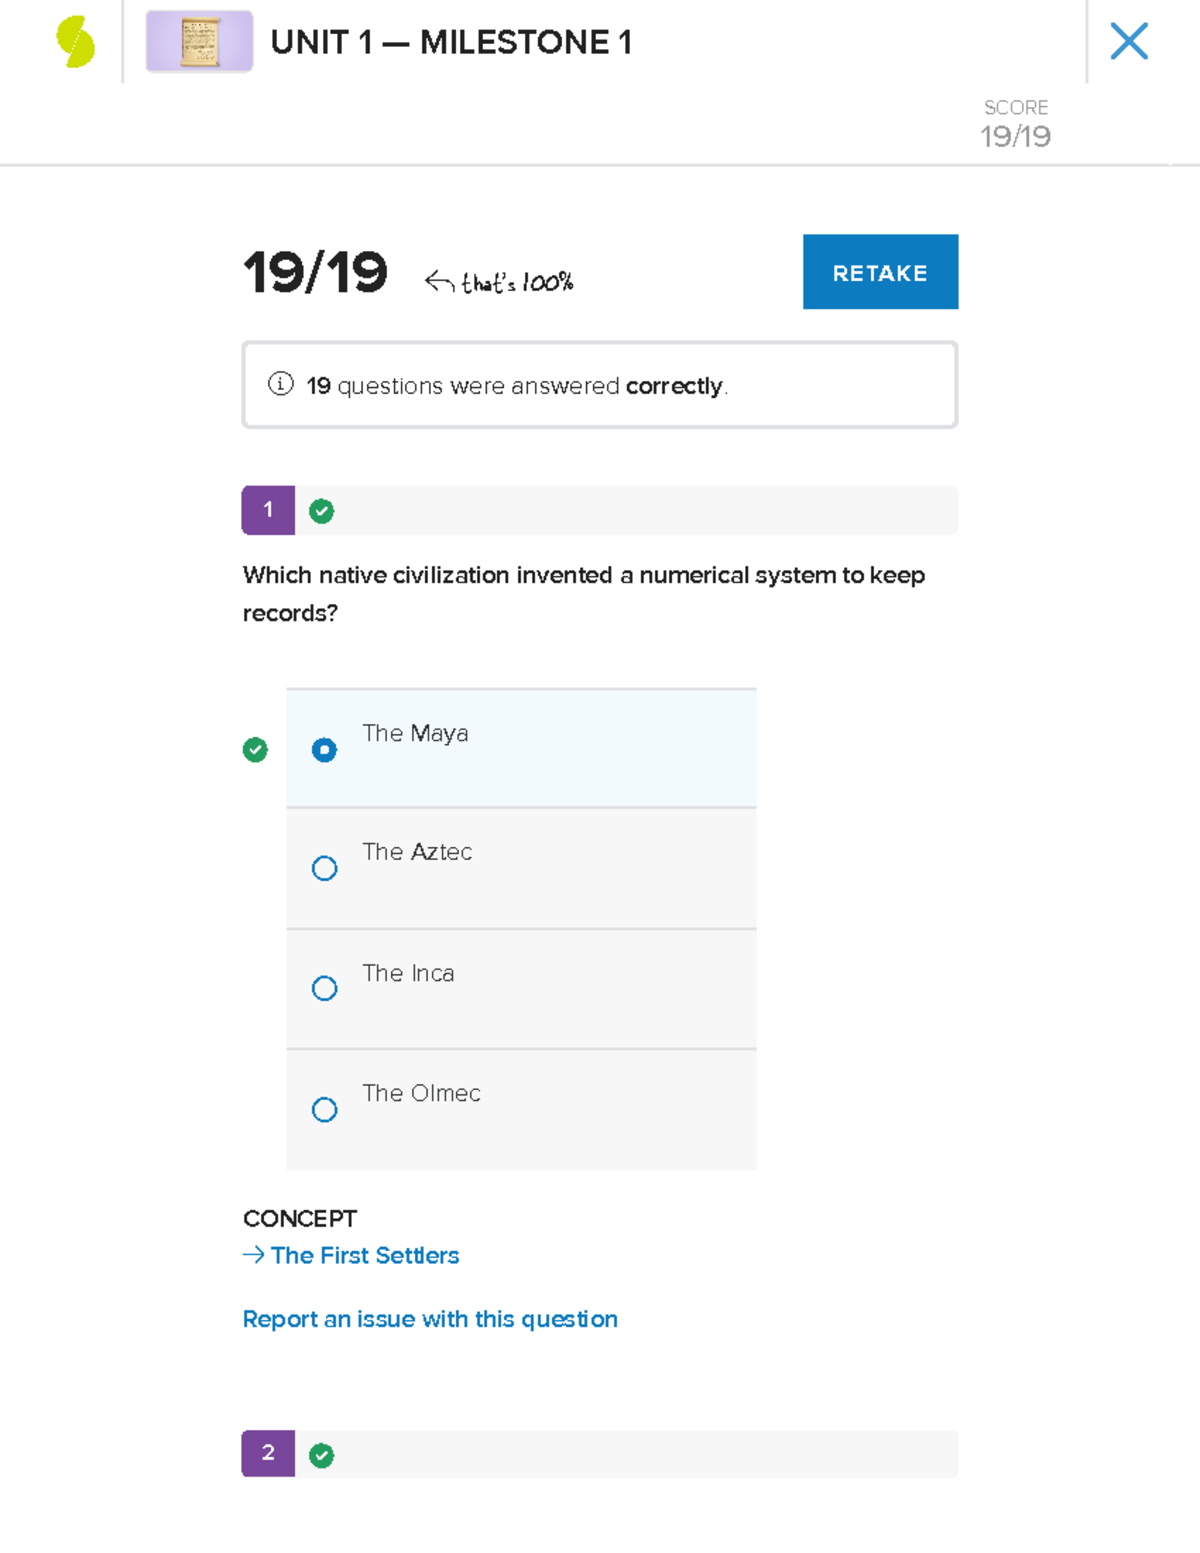
Task: Click the green checkmark beside question 2 badge
Action: click(321, 1455)
